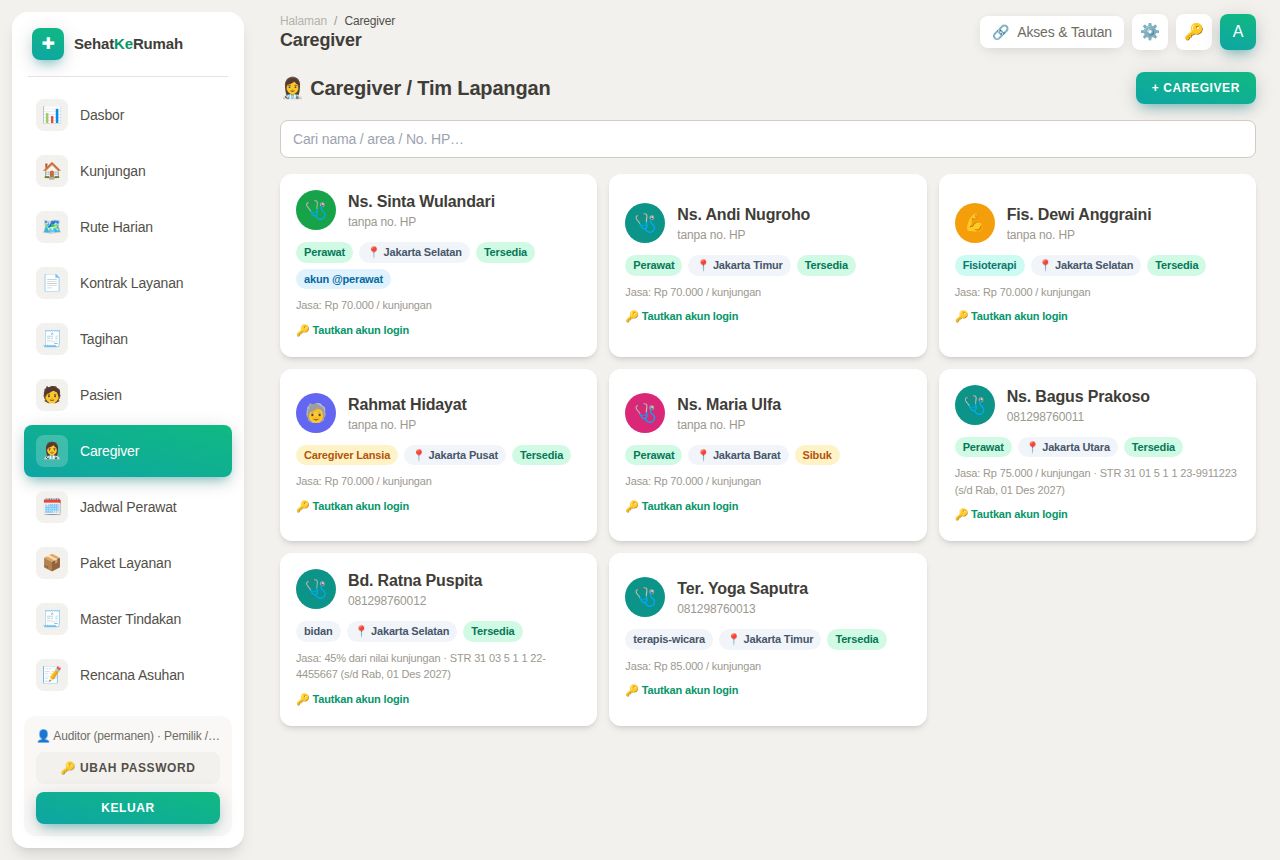Click the Jakarta Barat area tag
This screenshot has width=1280, height=860.
click(x=738, y=455)
